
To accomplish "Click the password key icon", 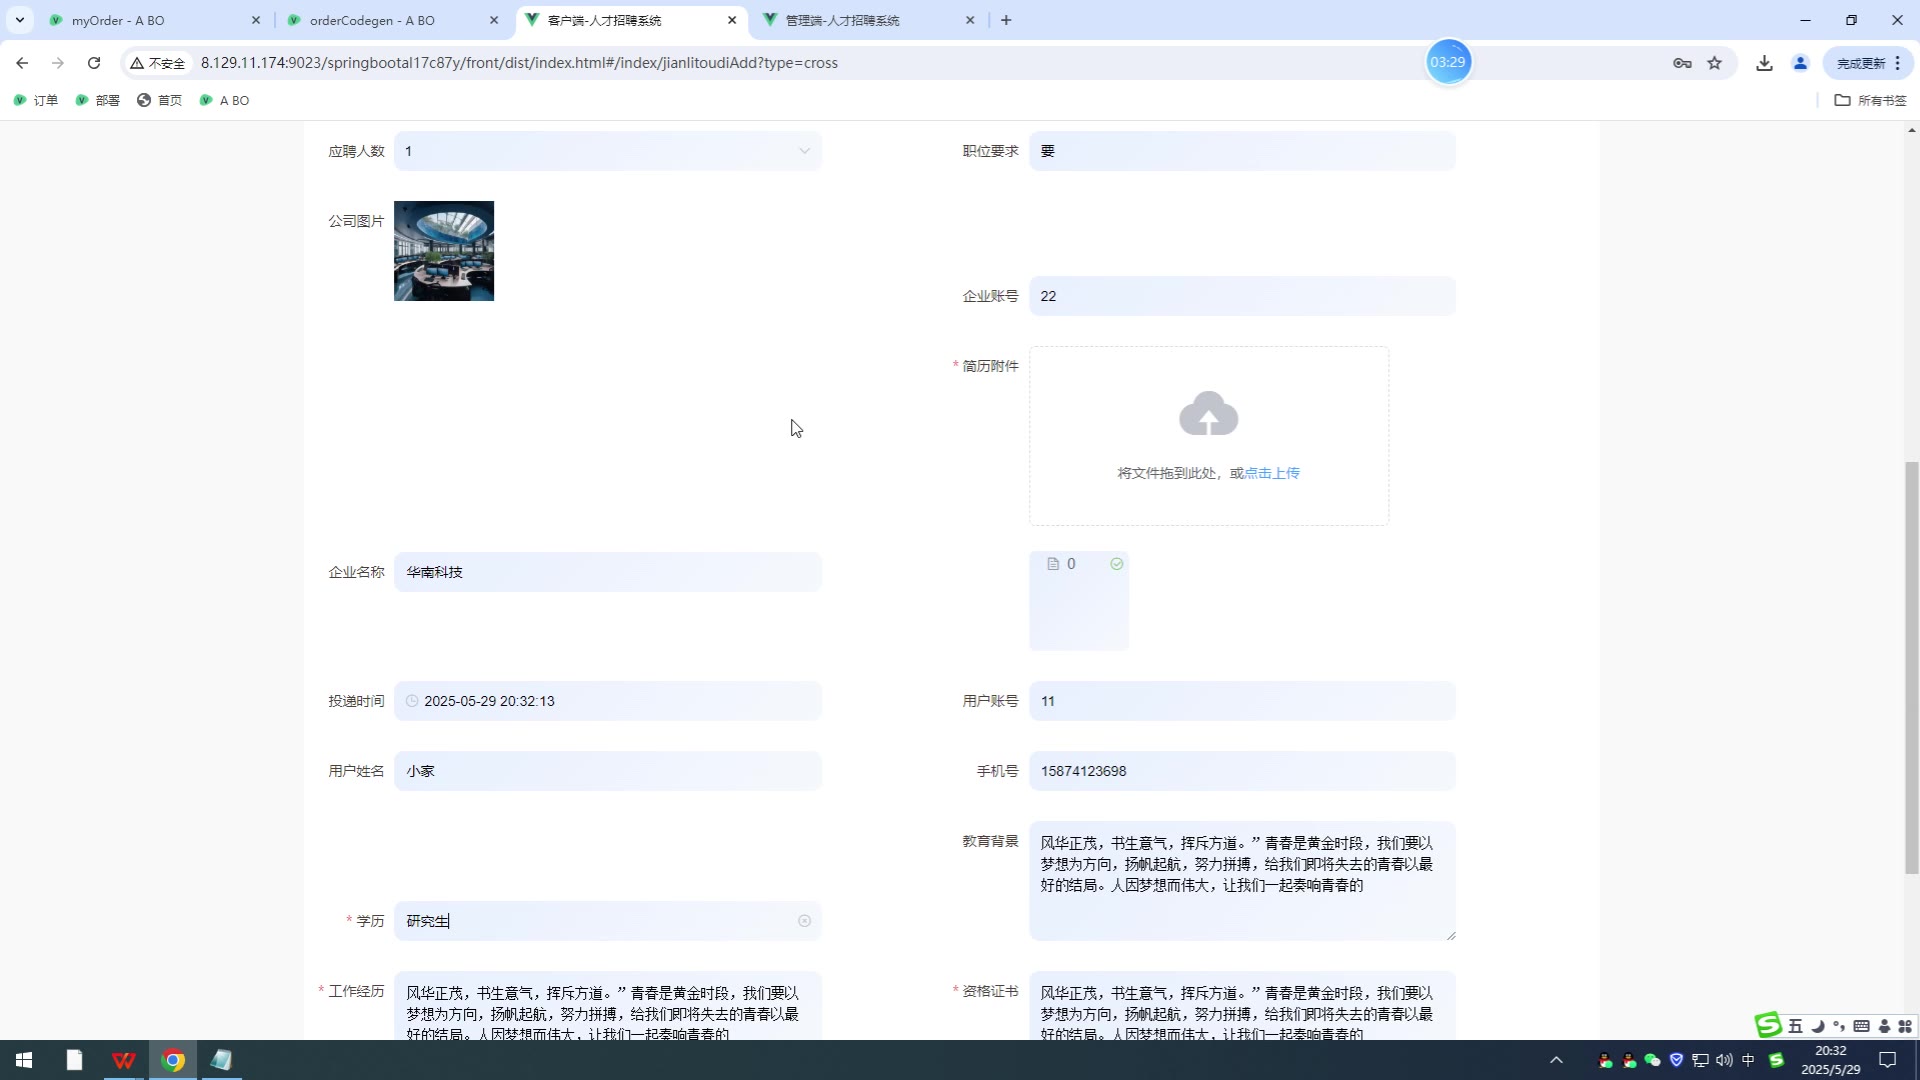I will click(1682, 63).
